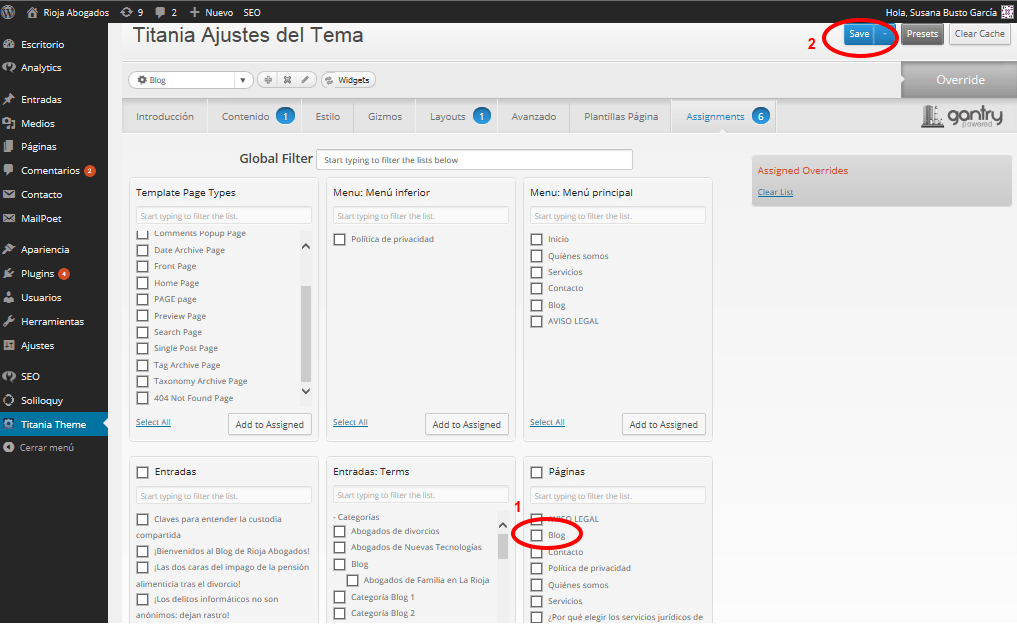Open Plugins in the sidebar
This screenshot has width=1017, height=624.
(x=37, y=274)
